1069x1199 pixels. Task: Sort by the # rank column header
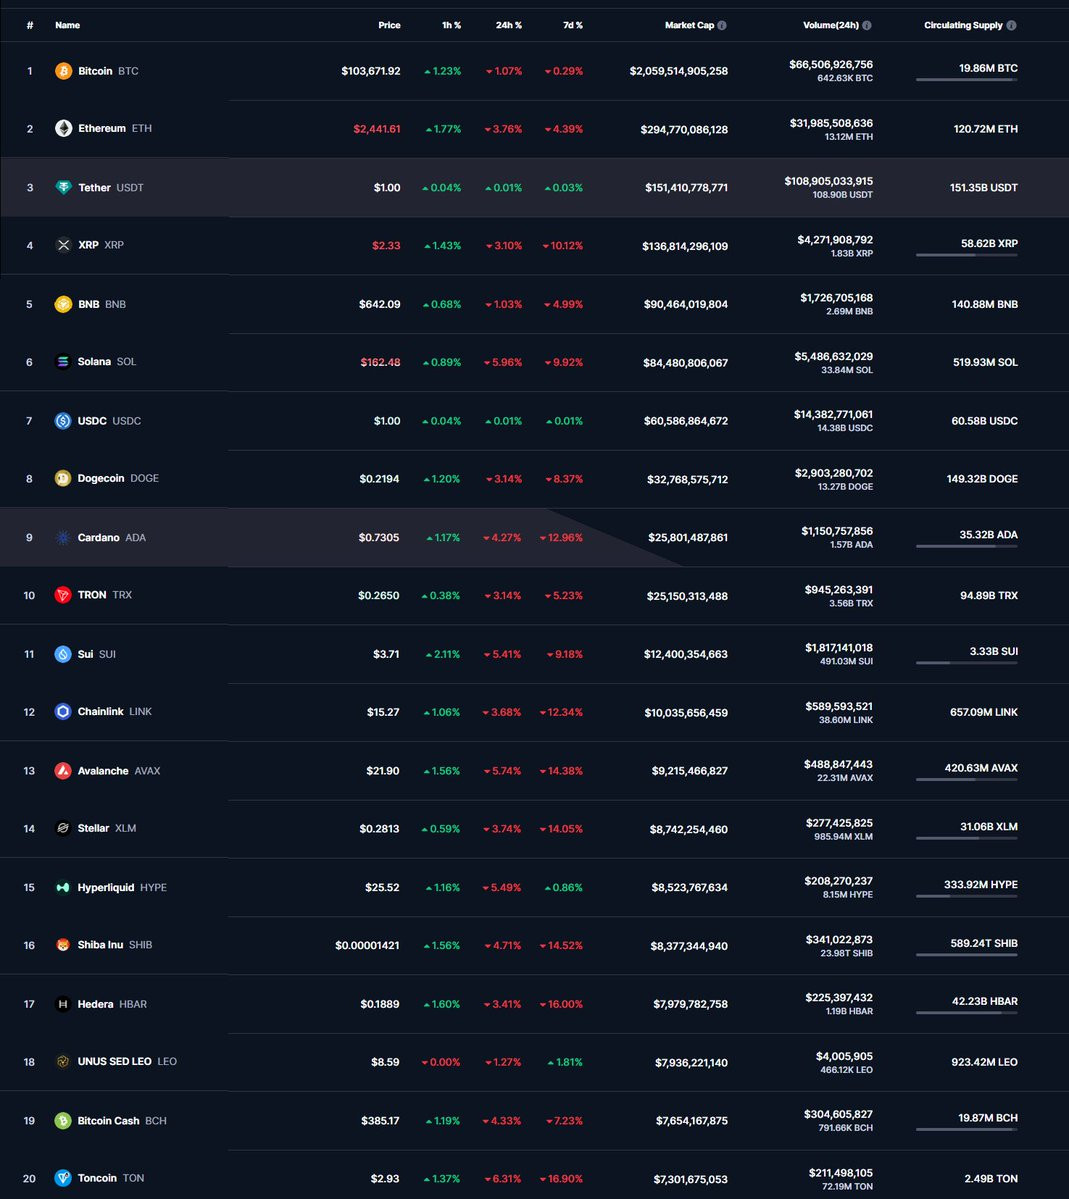30,25
